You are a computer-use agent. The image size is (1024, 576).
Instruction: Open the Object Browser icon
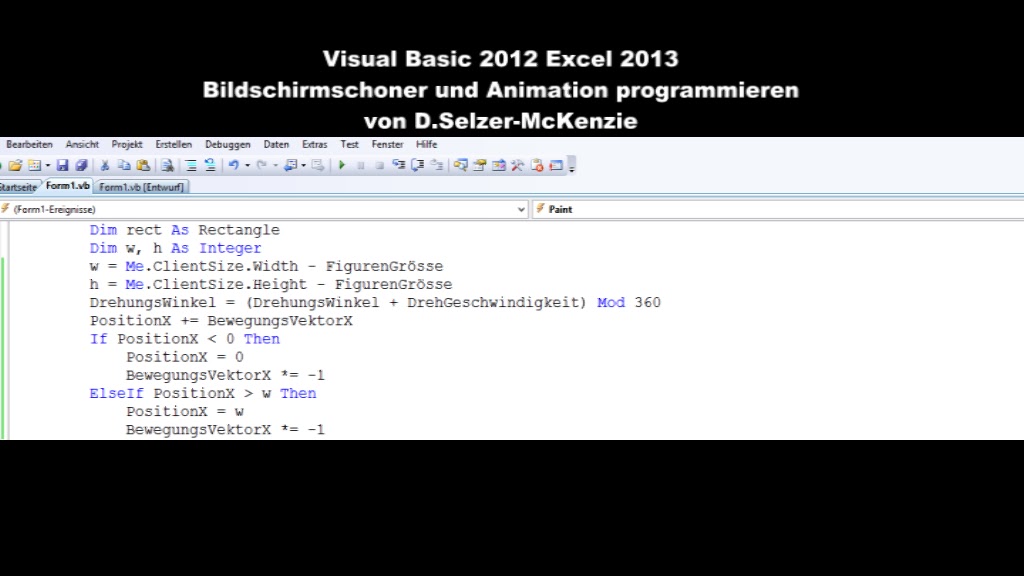tap(499, 166)
